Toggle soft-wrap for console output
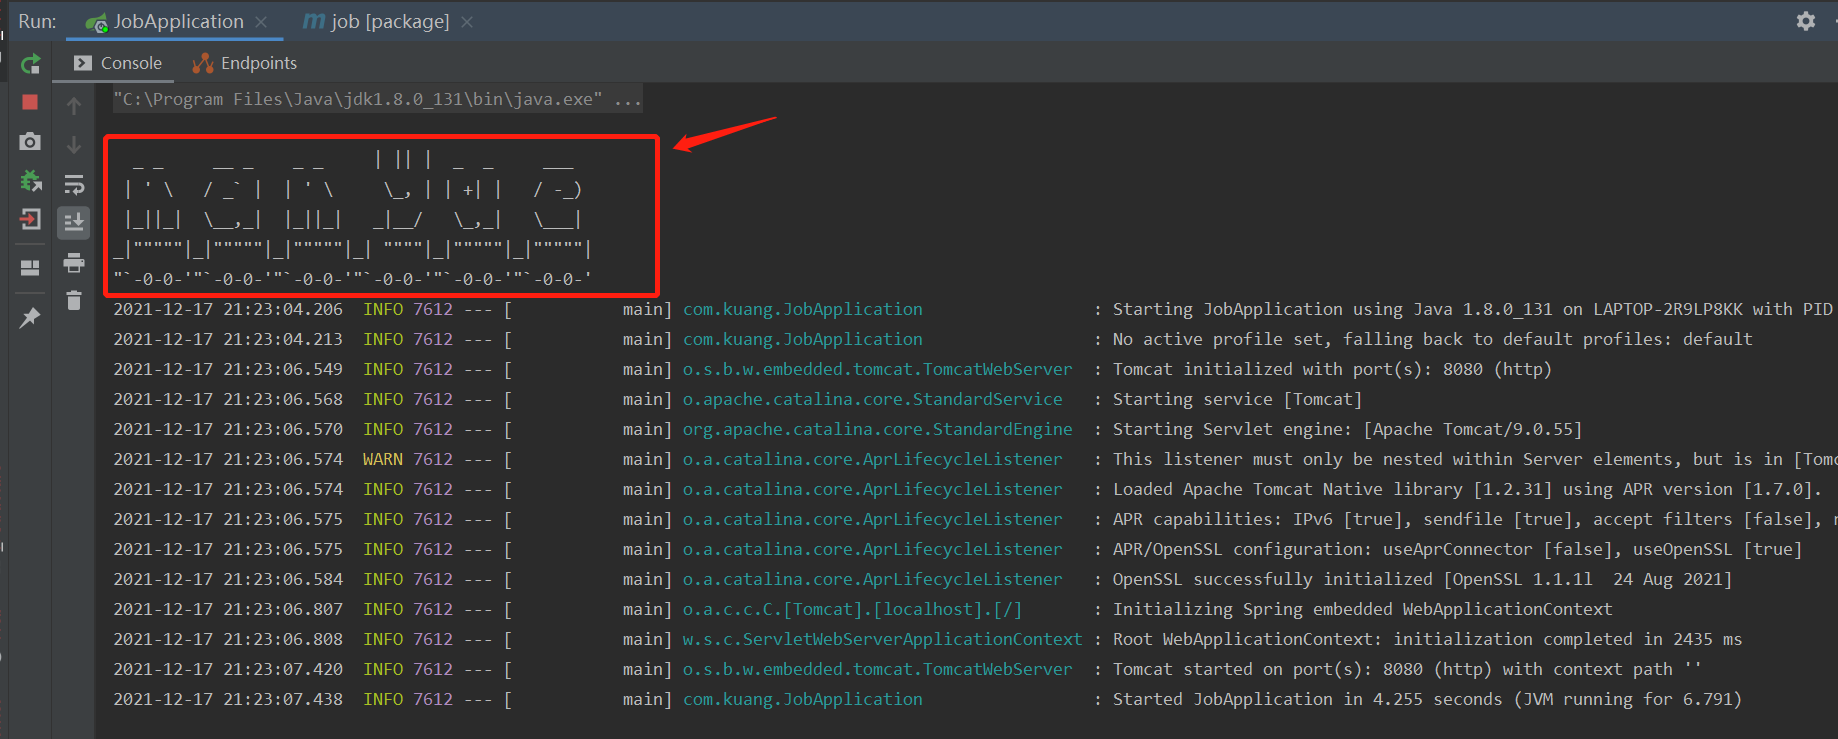 (x=74, y=184)
